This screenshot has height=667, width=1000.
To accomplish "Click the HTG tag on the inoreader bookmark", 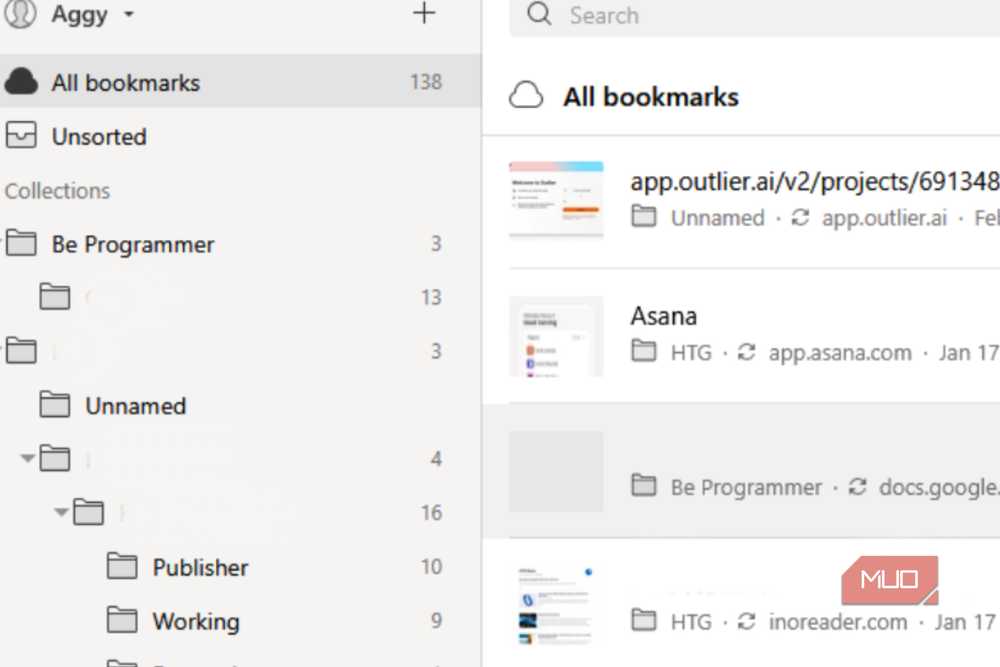I will tap(691, 622).
